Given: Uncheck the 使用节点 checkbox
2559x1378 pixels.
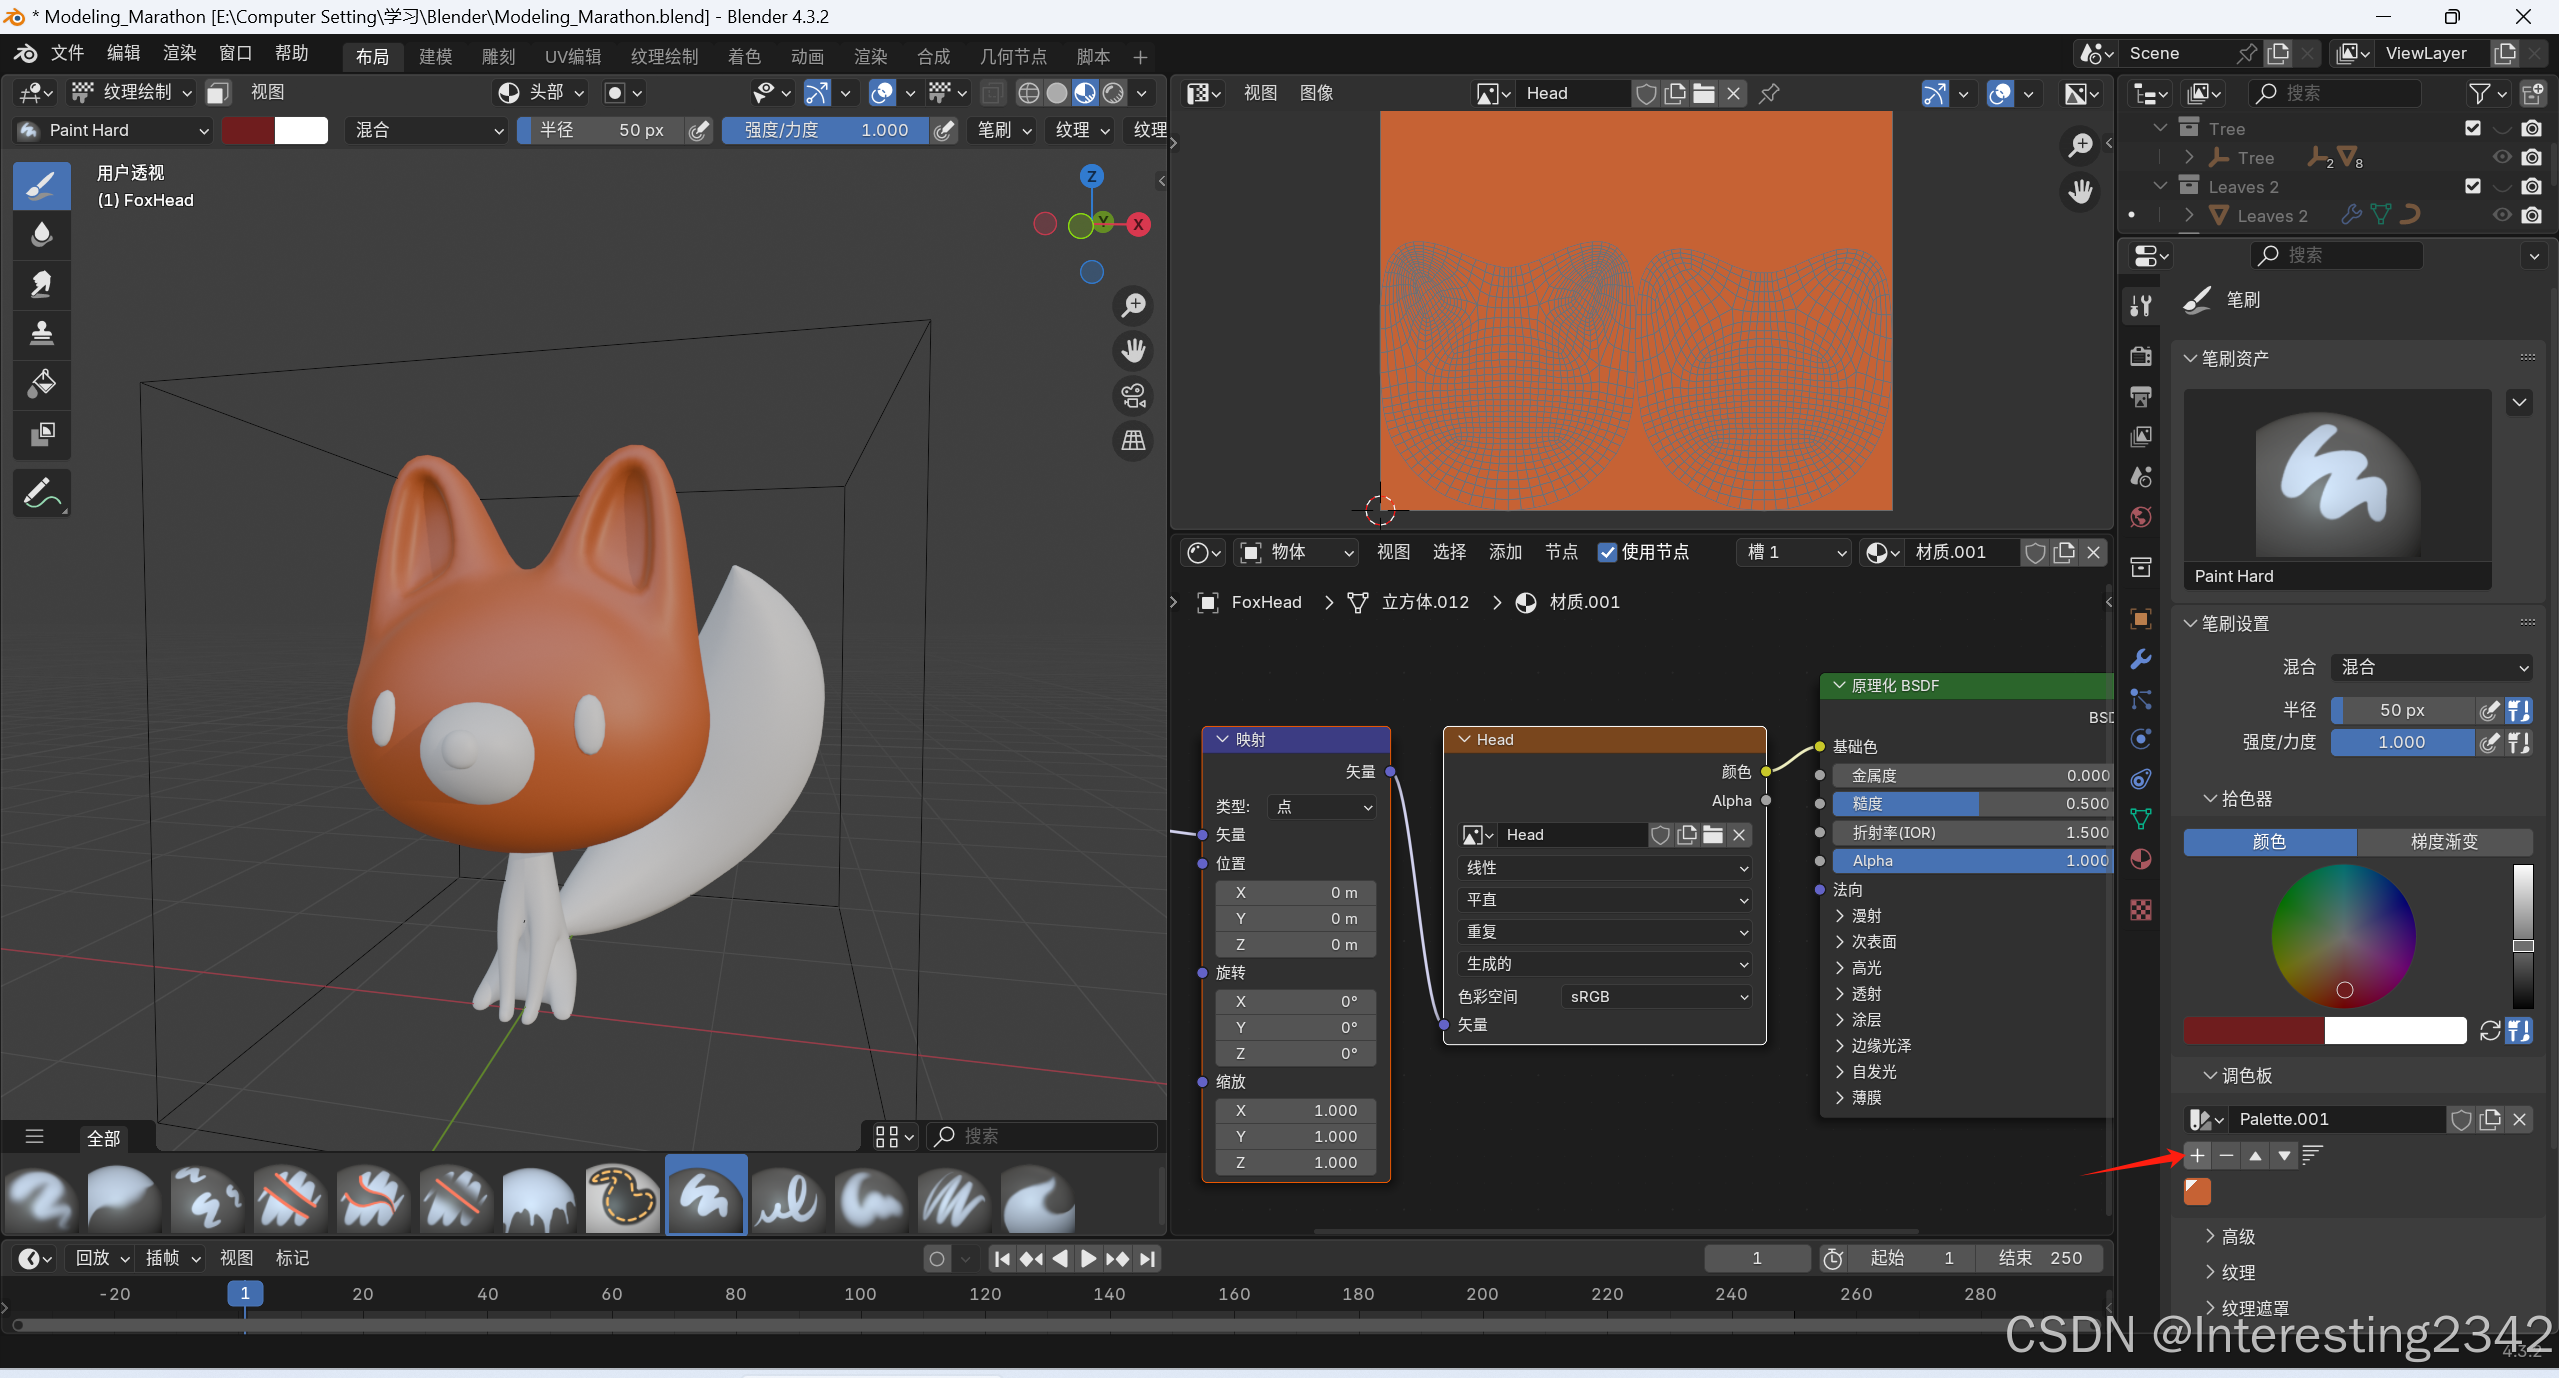Looking at the screenshot, I should pos(1607,552).
